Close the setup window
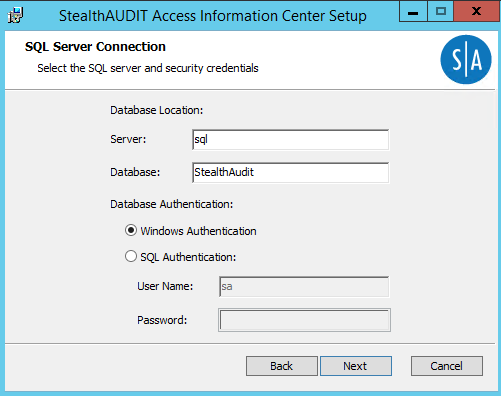Image resolution: width=501 pixels, height=396 pixels. tap(477, 12)
